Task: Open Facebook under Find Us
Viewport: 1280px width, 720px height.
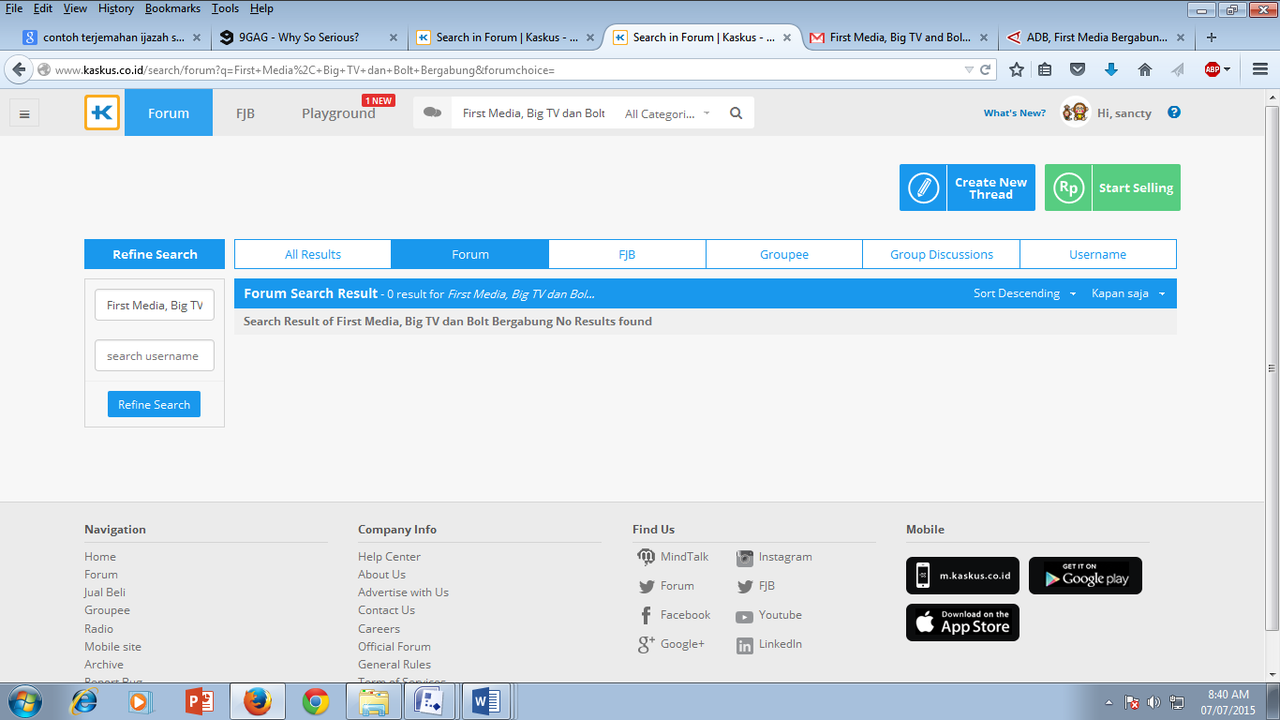Action: point(674,615)
